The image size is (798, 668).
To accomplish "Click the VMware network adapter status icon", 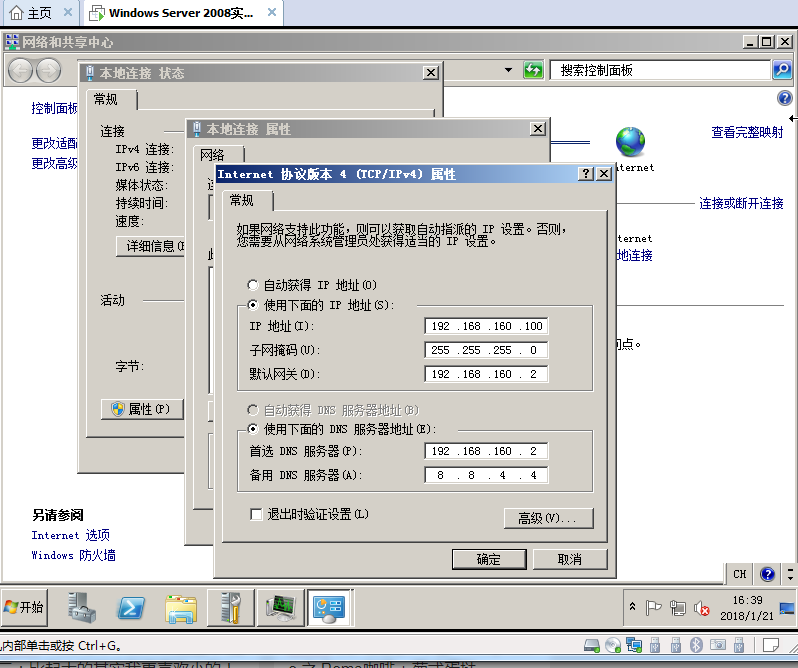I will (634, 645).
